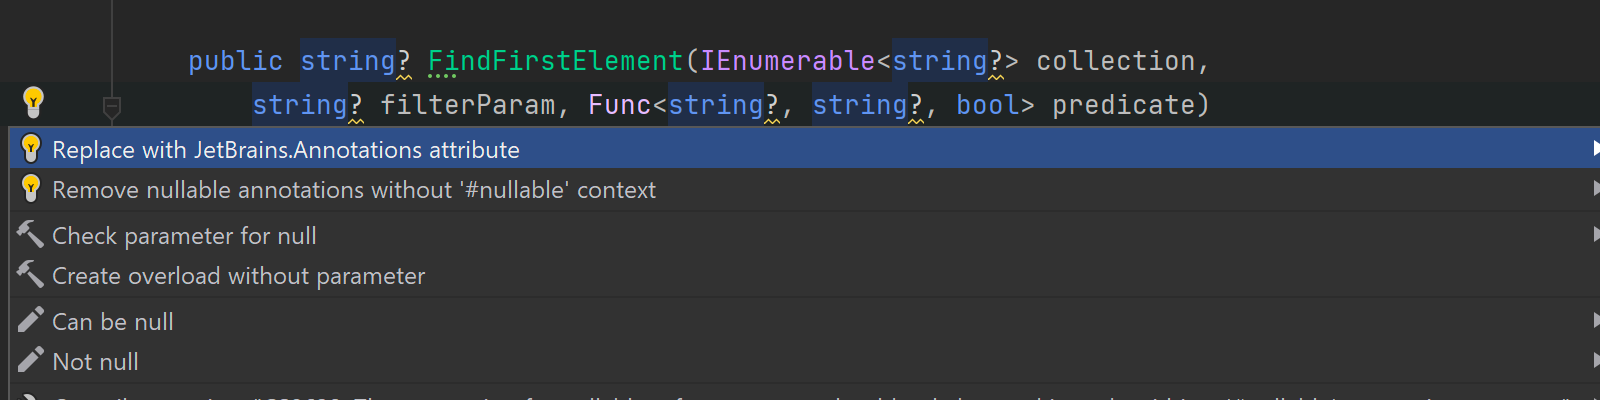The image size is (1600, 400).
Task: Click the yellow lightbulb in the editor gutter
Action: point(33,100)
